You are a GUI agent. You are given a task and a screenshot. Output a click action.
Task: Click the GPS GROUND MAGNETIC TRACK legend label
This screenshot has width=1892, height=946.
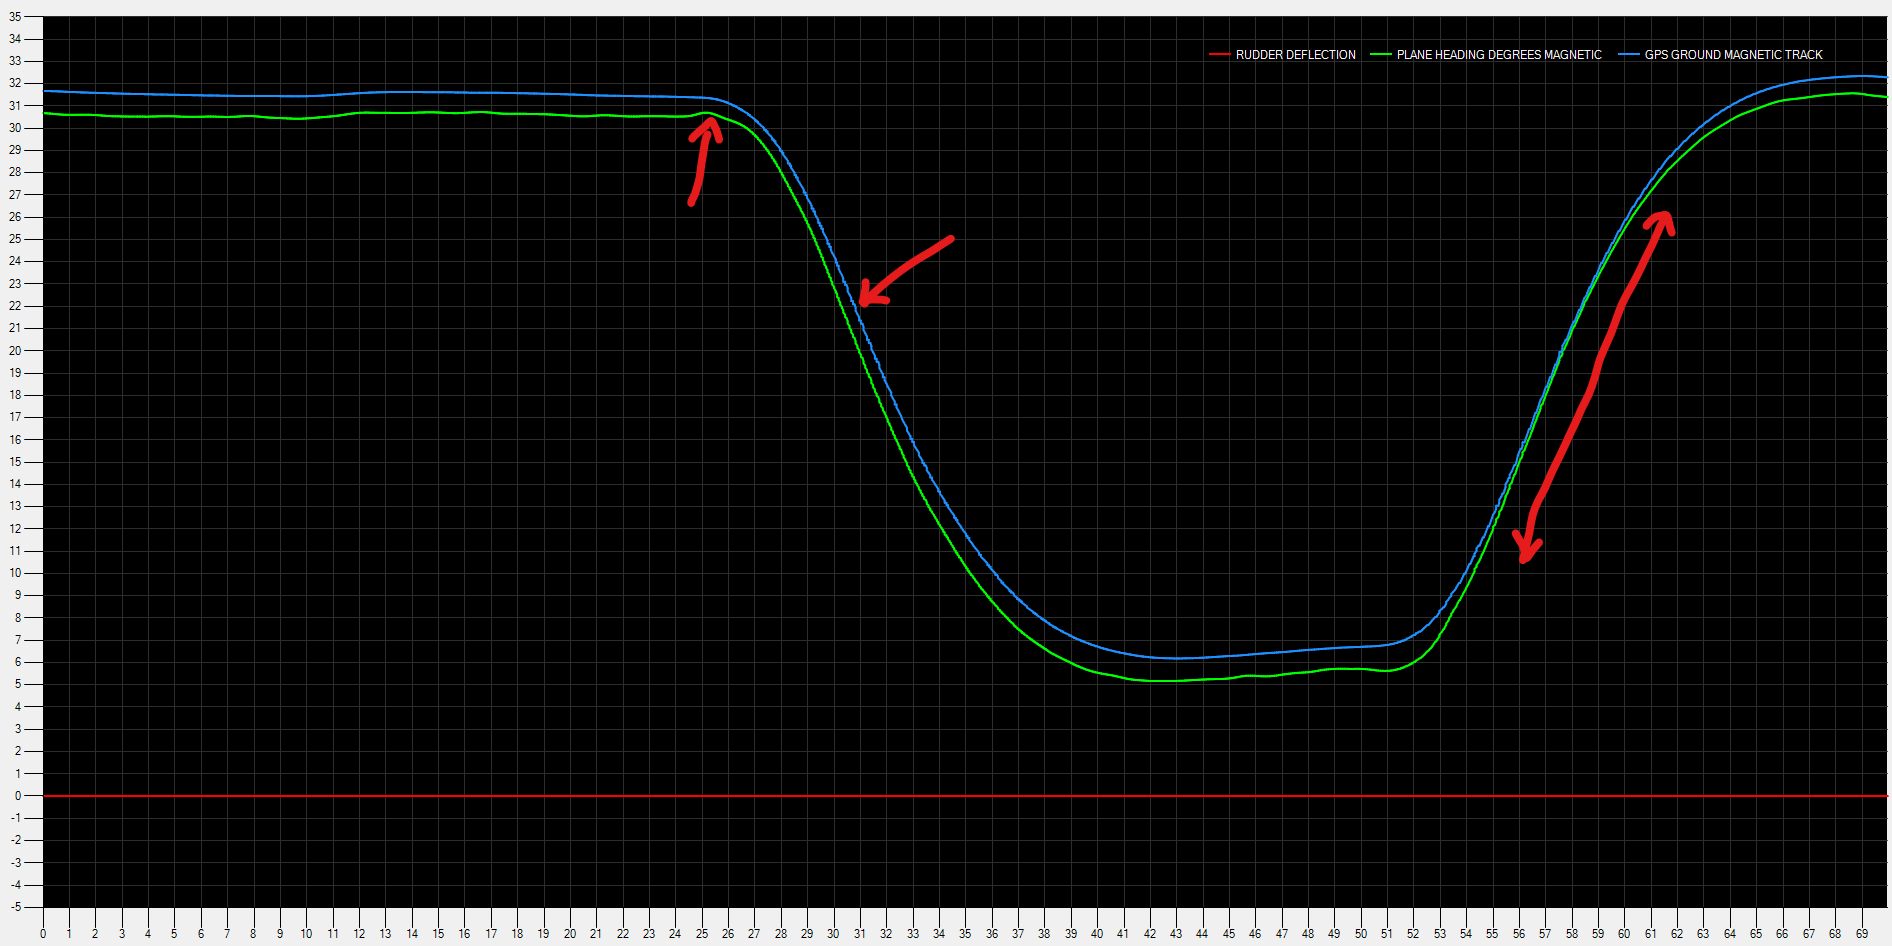click(1733, 55)
